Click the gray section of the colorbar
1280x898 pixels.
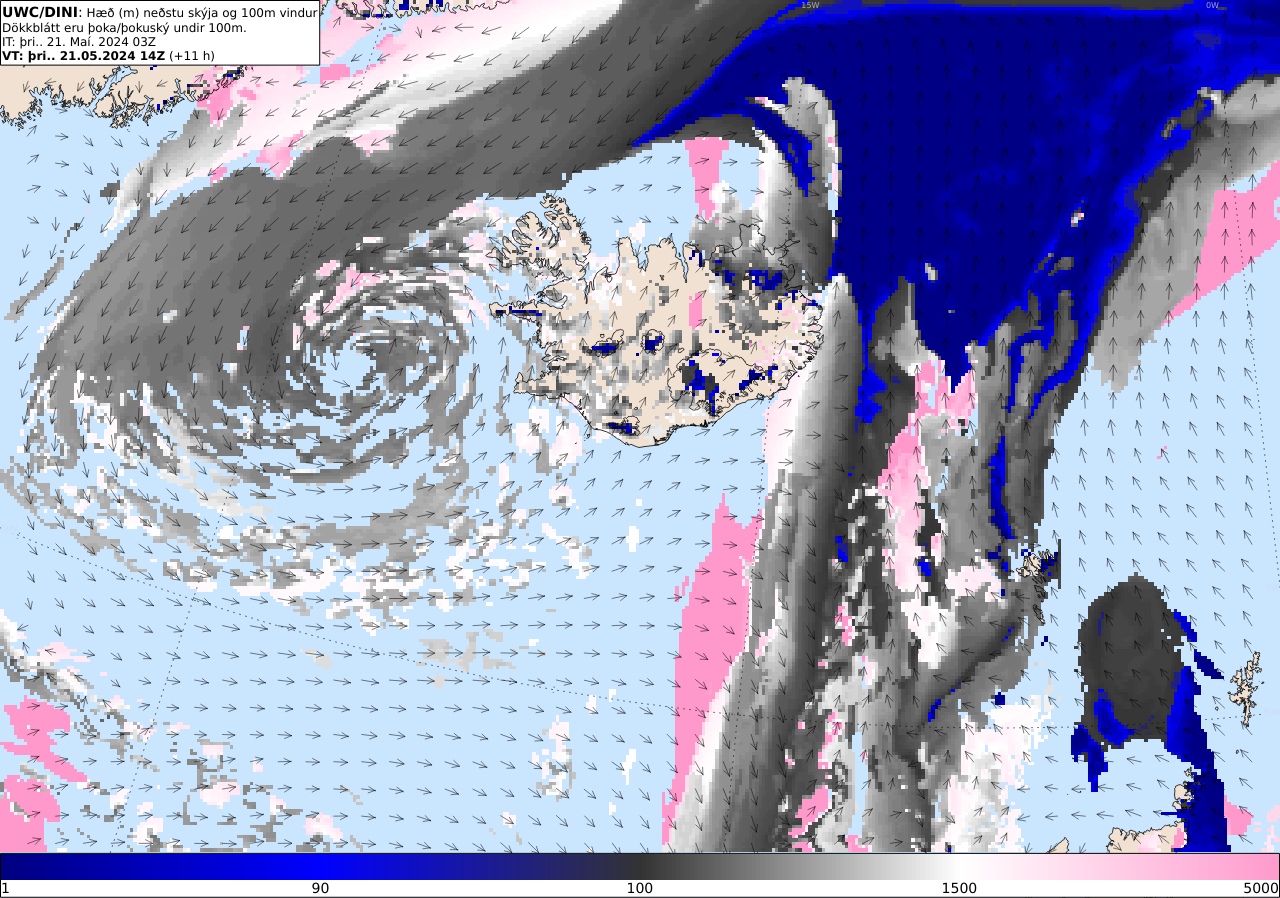(800, 866)
